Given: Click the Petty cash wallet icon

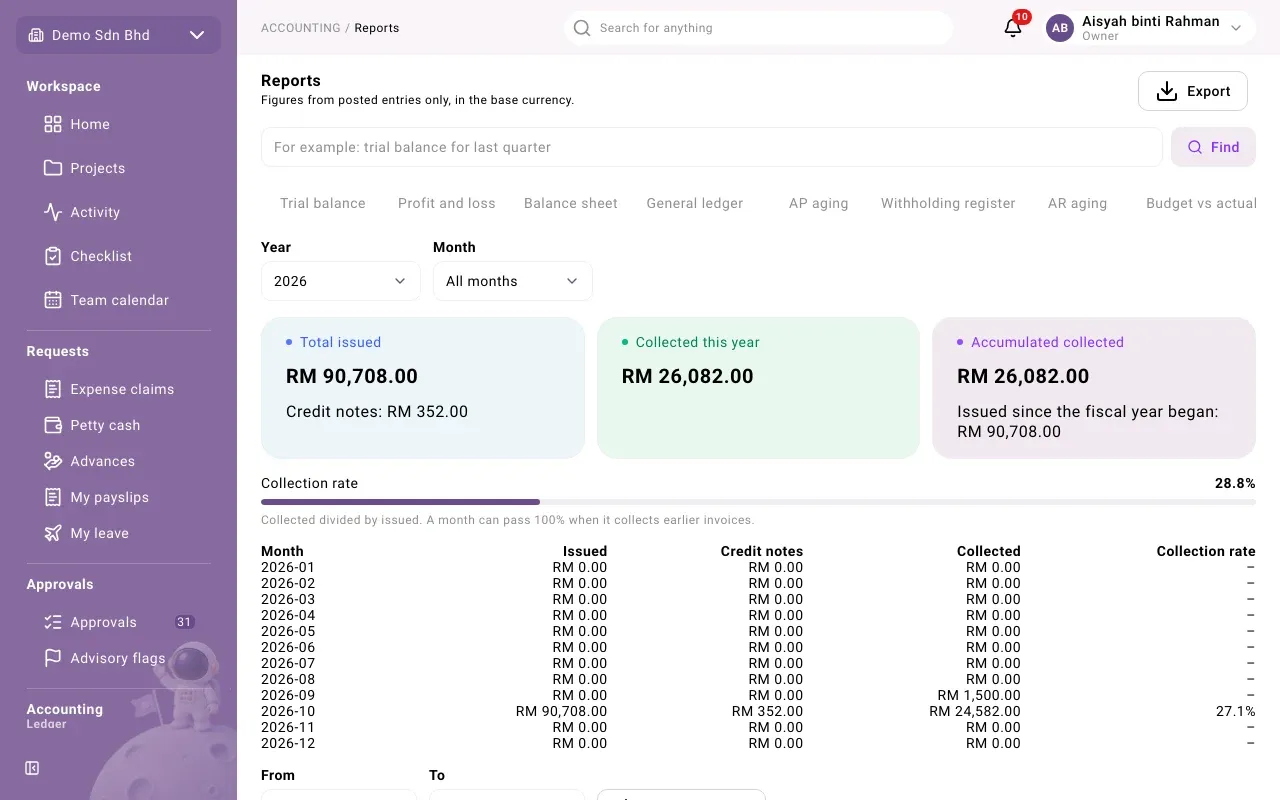Looking at the screenshot, I should 53,425.
